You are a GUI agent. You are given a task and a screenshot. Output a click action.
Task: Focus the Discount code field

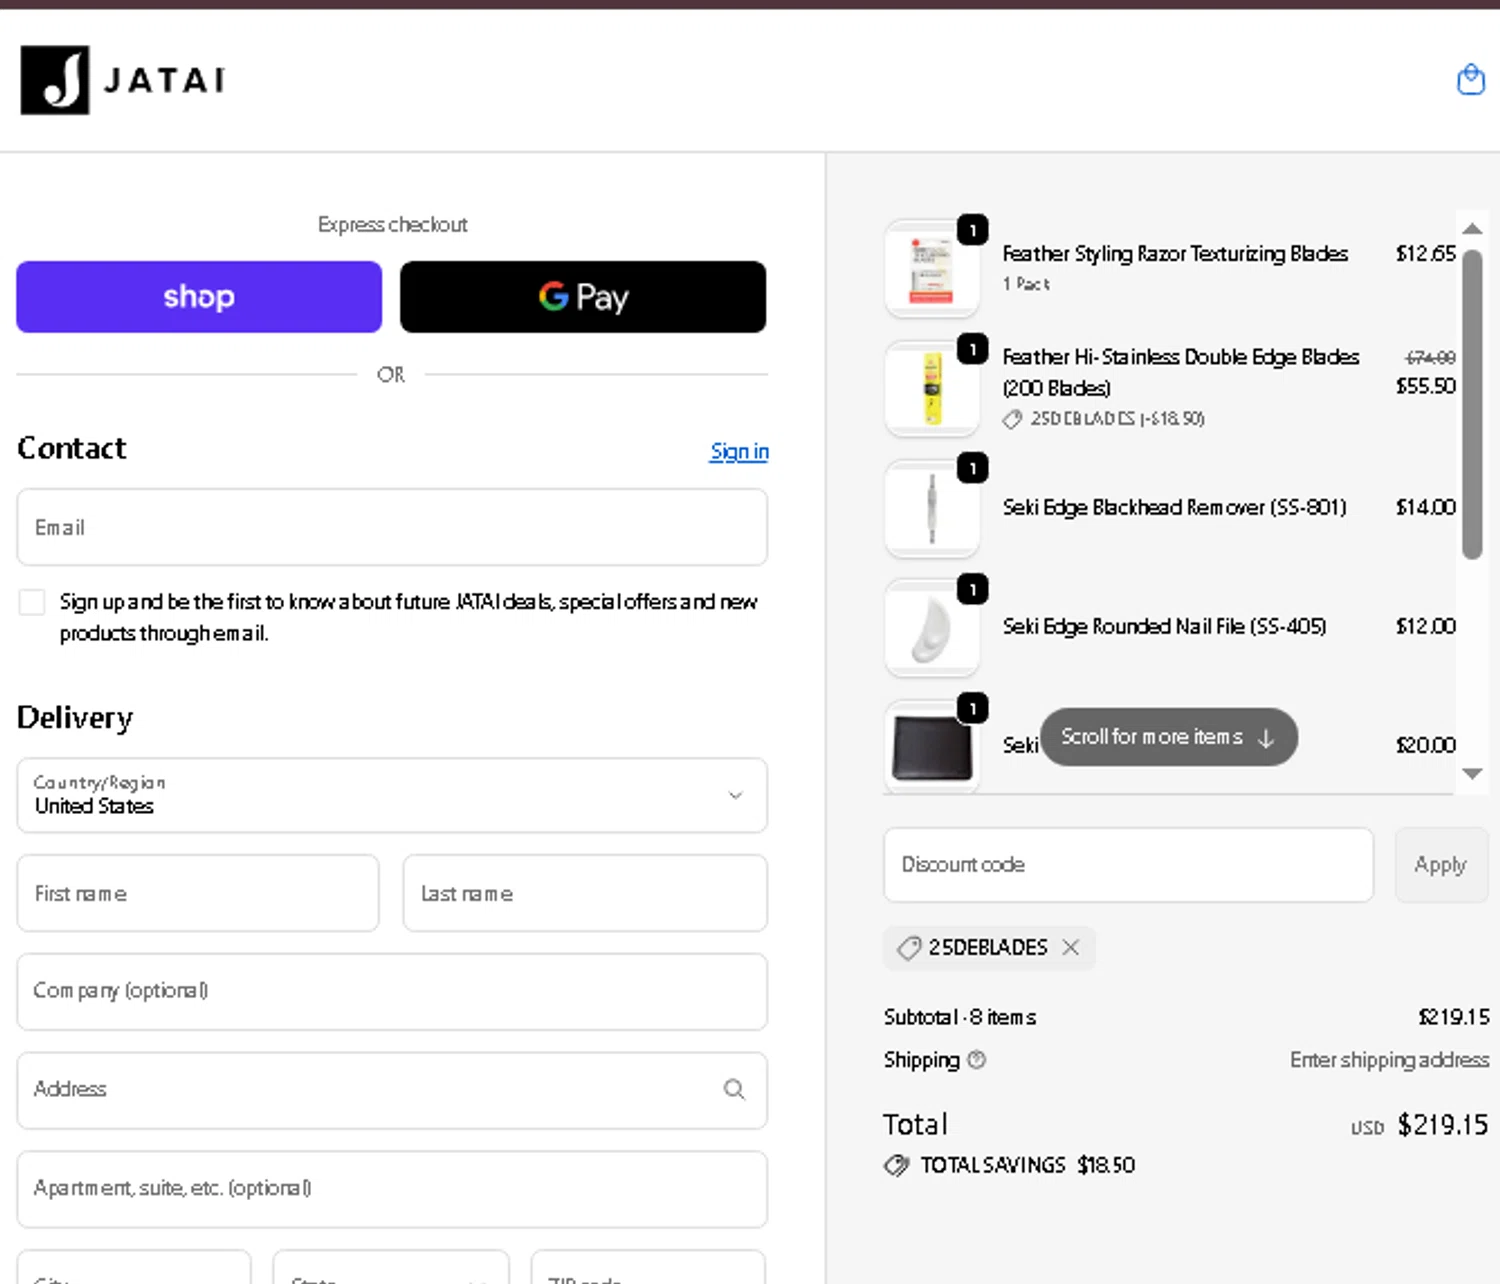coord(1128,865)
